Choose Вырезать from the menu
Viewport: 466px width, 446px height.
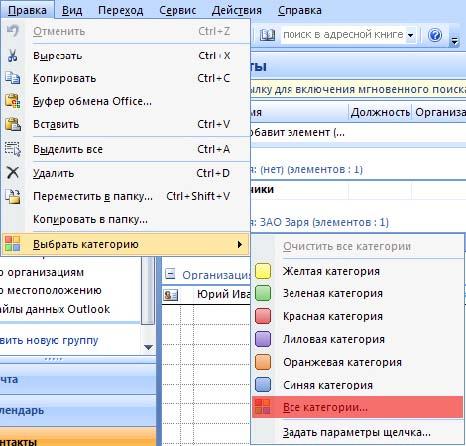[x=125, y=56]
